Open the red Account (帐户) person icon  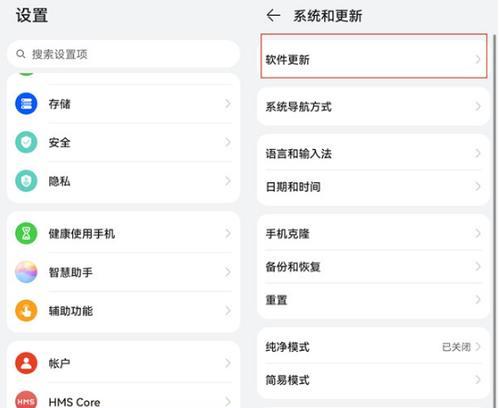pos(26,363)
